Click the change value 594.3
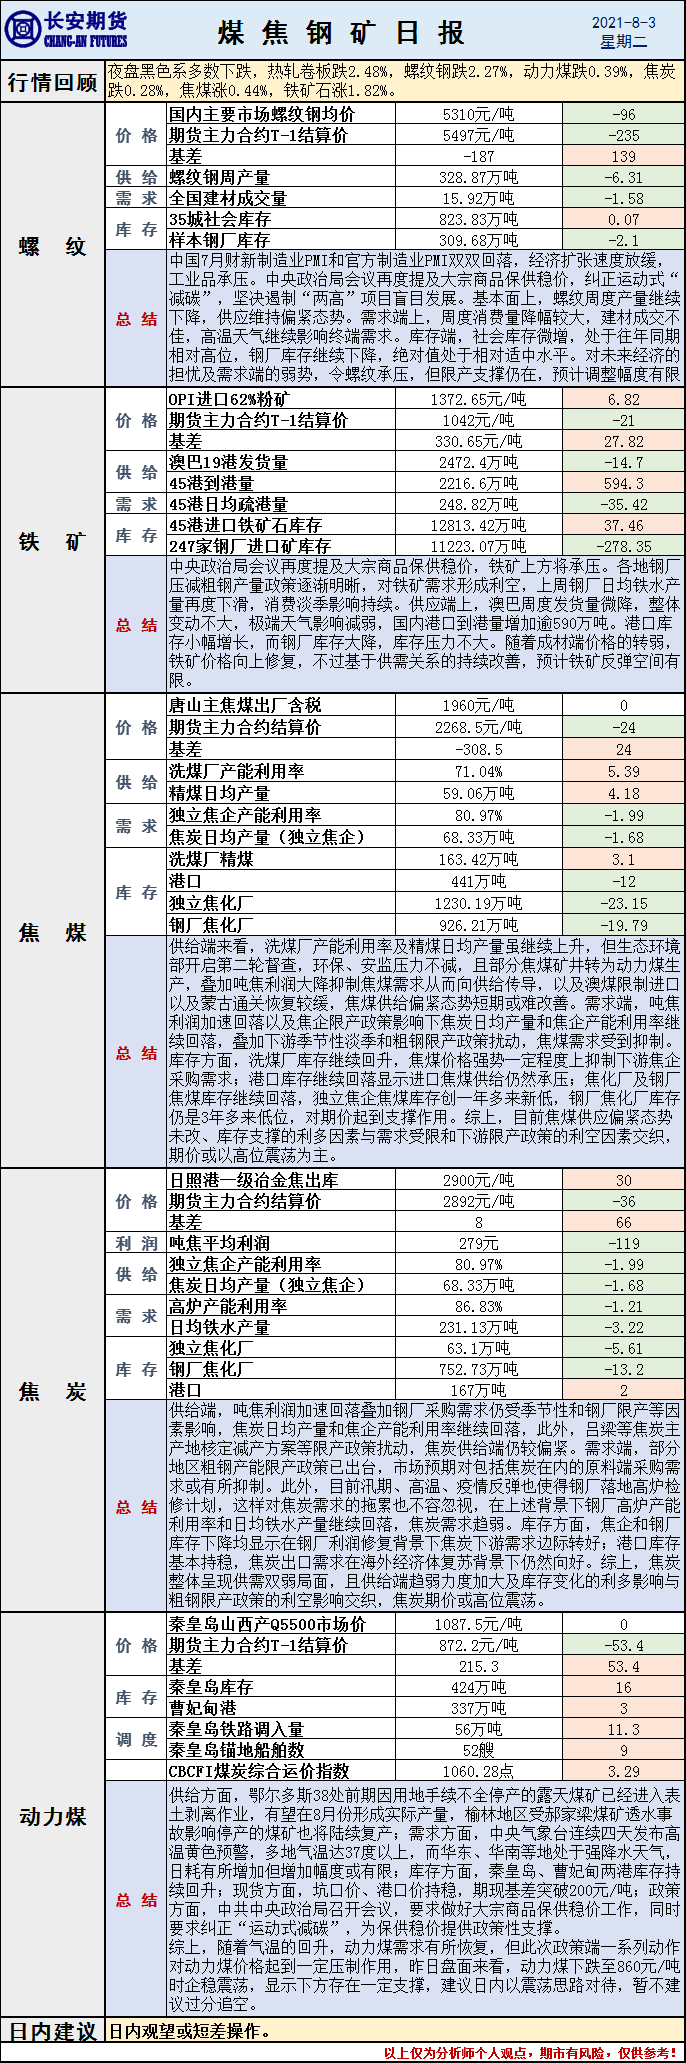 (623, 483)
